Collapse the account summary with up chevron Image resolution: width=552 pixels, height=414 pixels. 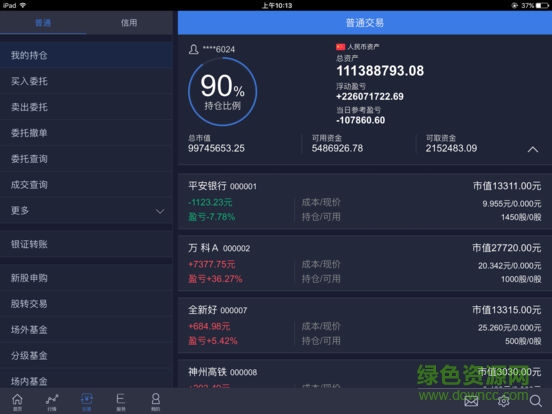pyautogui.click(x=533, y=149)
